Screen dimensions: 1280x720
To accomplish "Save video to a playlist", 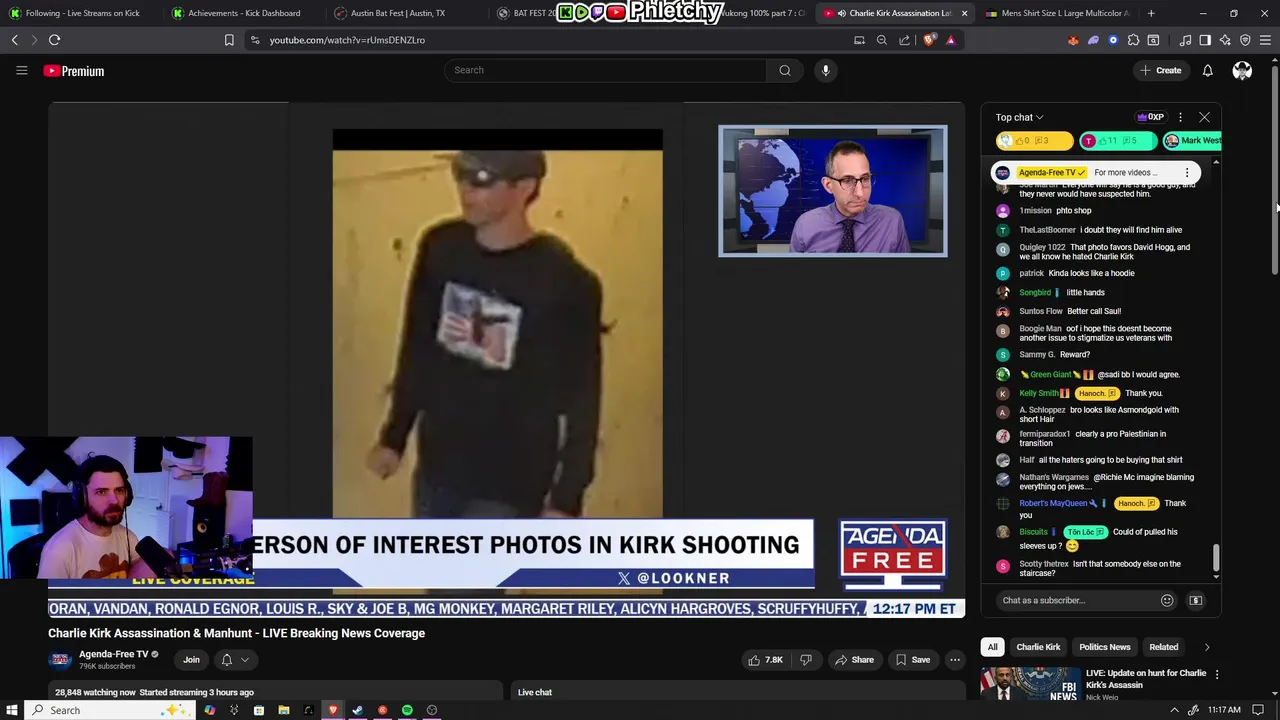I will (913, 660).
